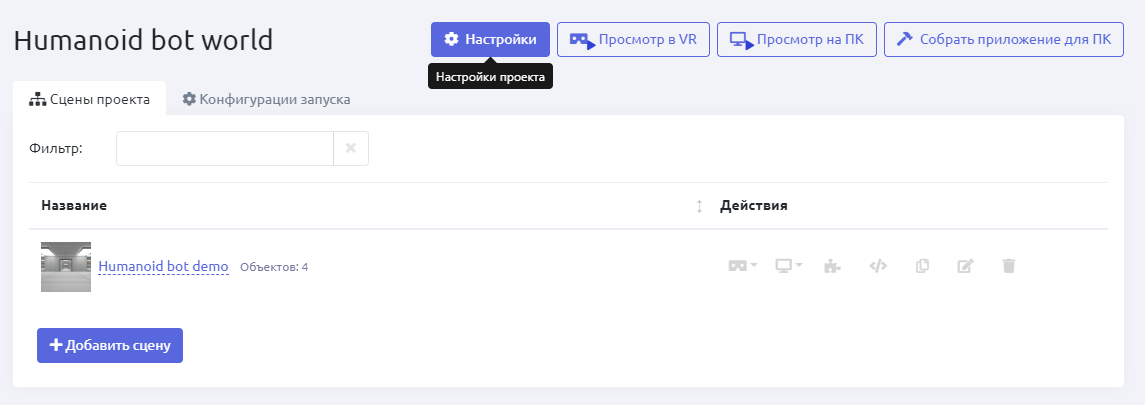
Task: Switch to the Конфигурации запуска tab
Action: 266,99
